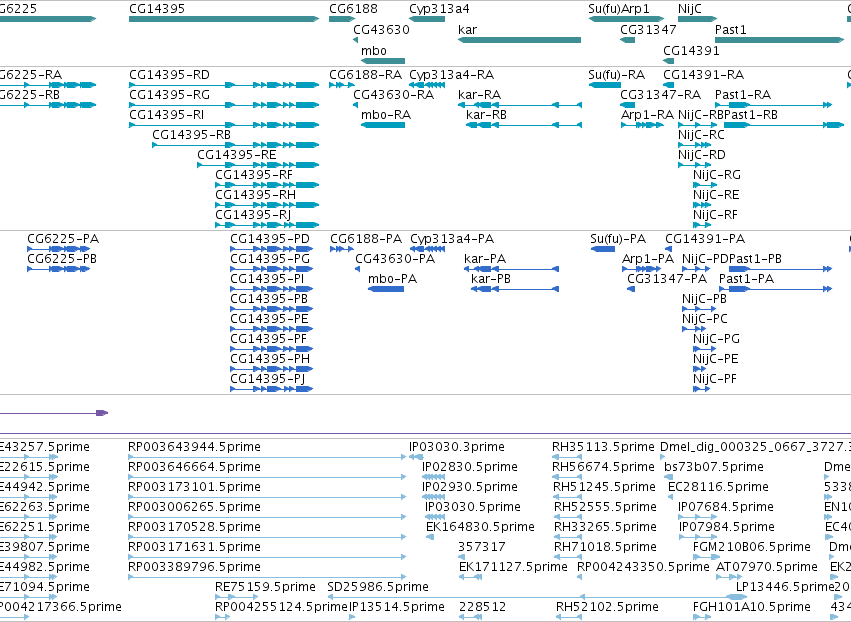Click transcript CG14395-RH
851x622 pixels.
point(267,205)
